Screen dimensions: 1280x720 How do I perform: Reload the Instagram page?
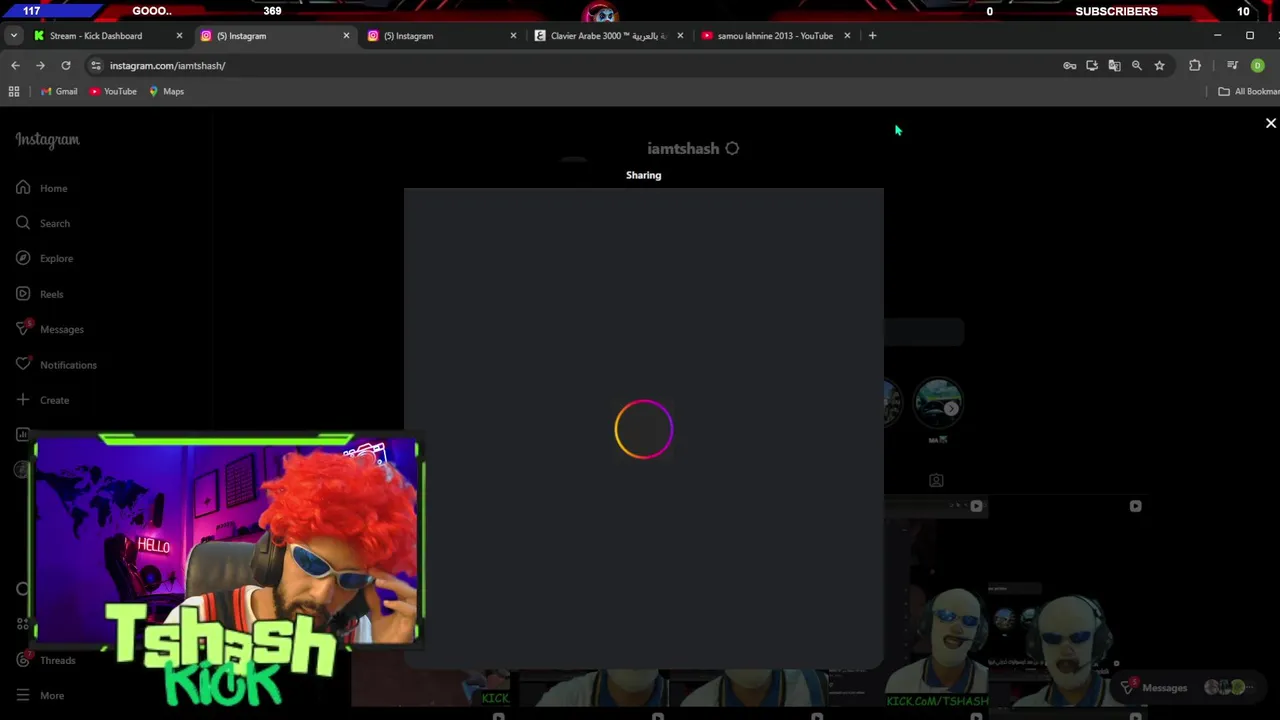point(66,65)
